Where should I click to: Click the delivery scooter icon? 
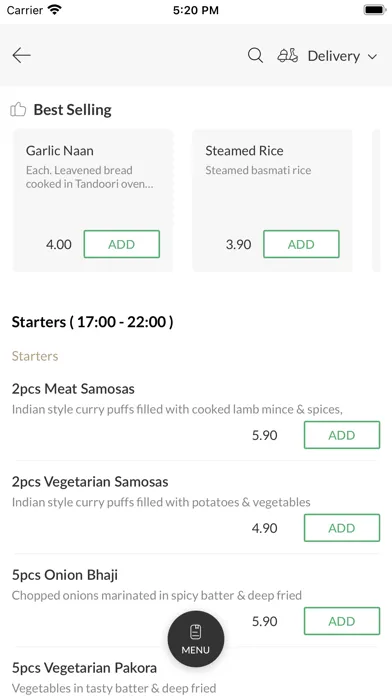[x=288, y=55]
